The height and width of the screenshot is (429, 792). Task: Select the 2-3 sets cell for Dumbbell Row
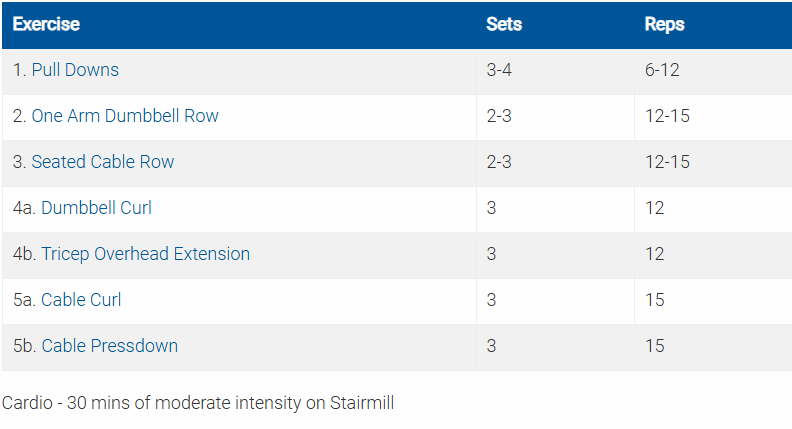point(499,116)
